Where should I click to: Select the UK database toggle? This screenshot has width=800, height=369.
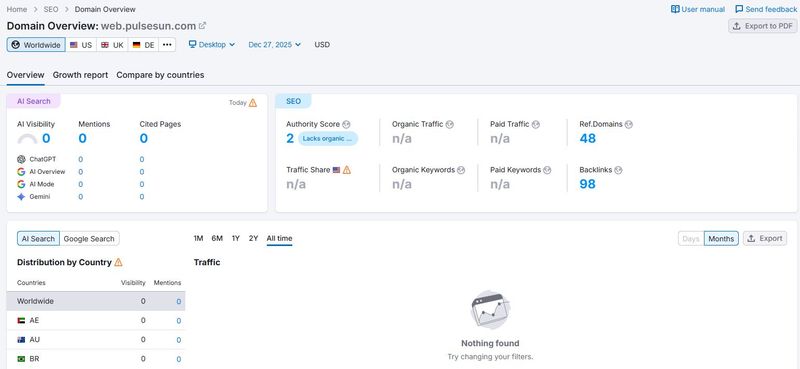tap(112, 45)
